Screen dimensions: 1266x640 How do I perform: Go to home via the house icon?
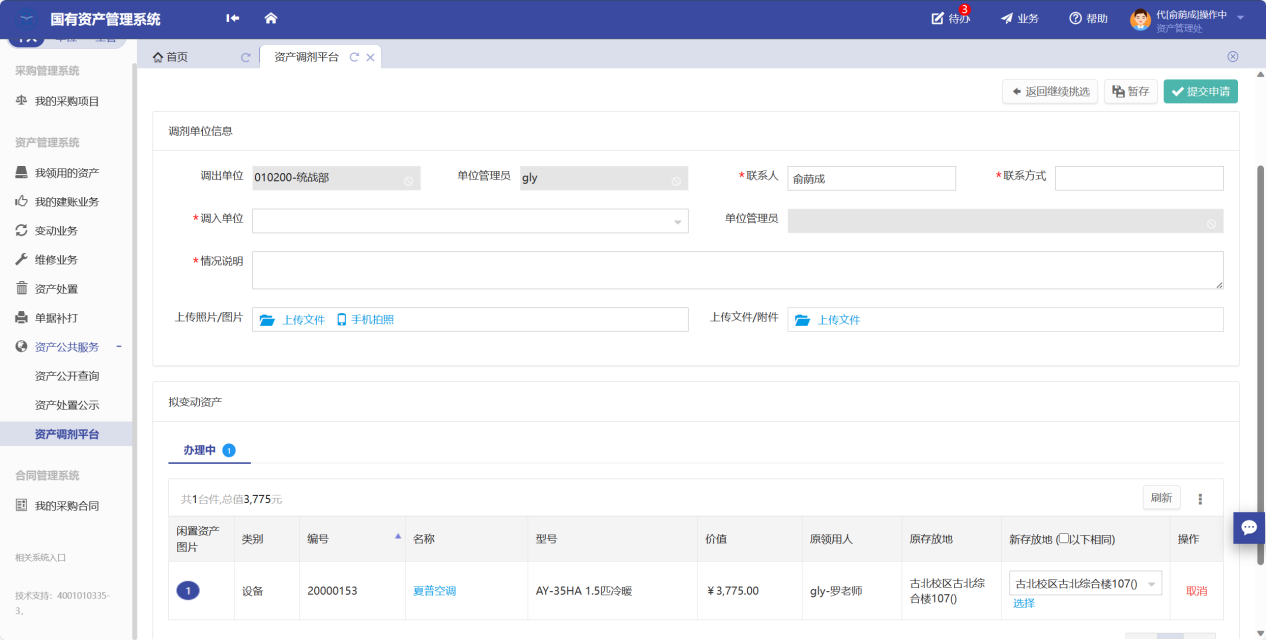(x=270, y=18)
